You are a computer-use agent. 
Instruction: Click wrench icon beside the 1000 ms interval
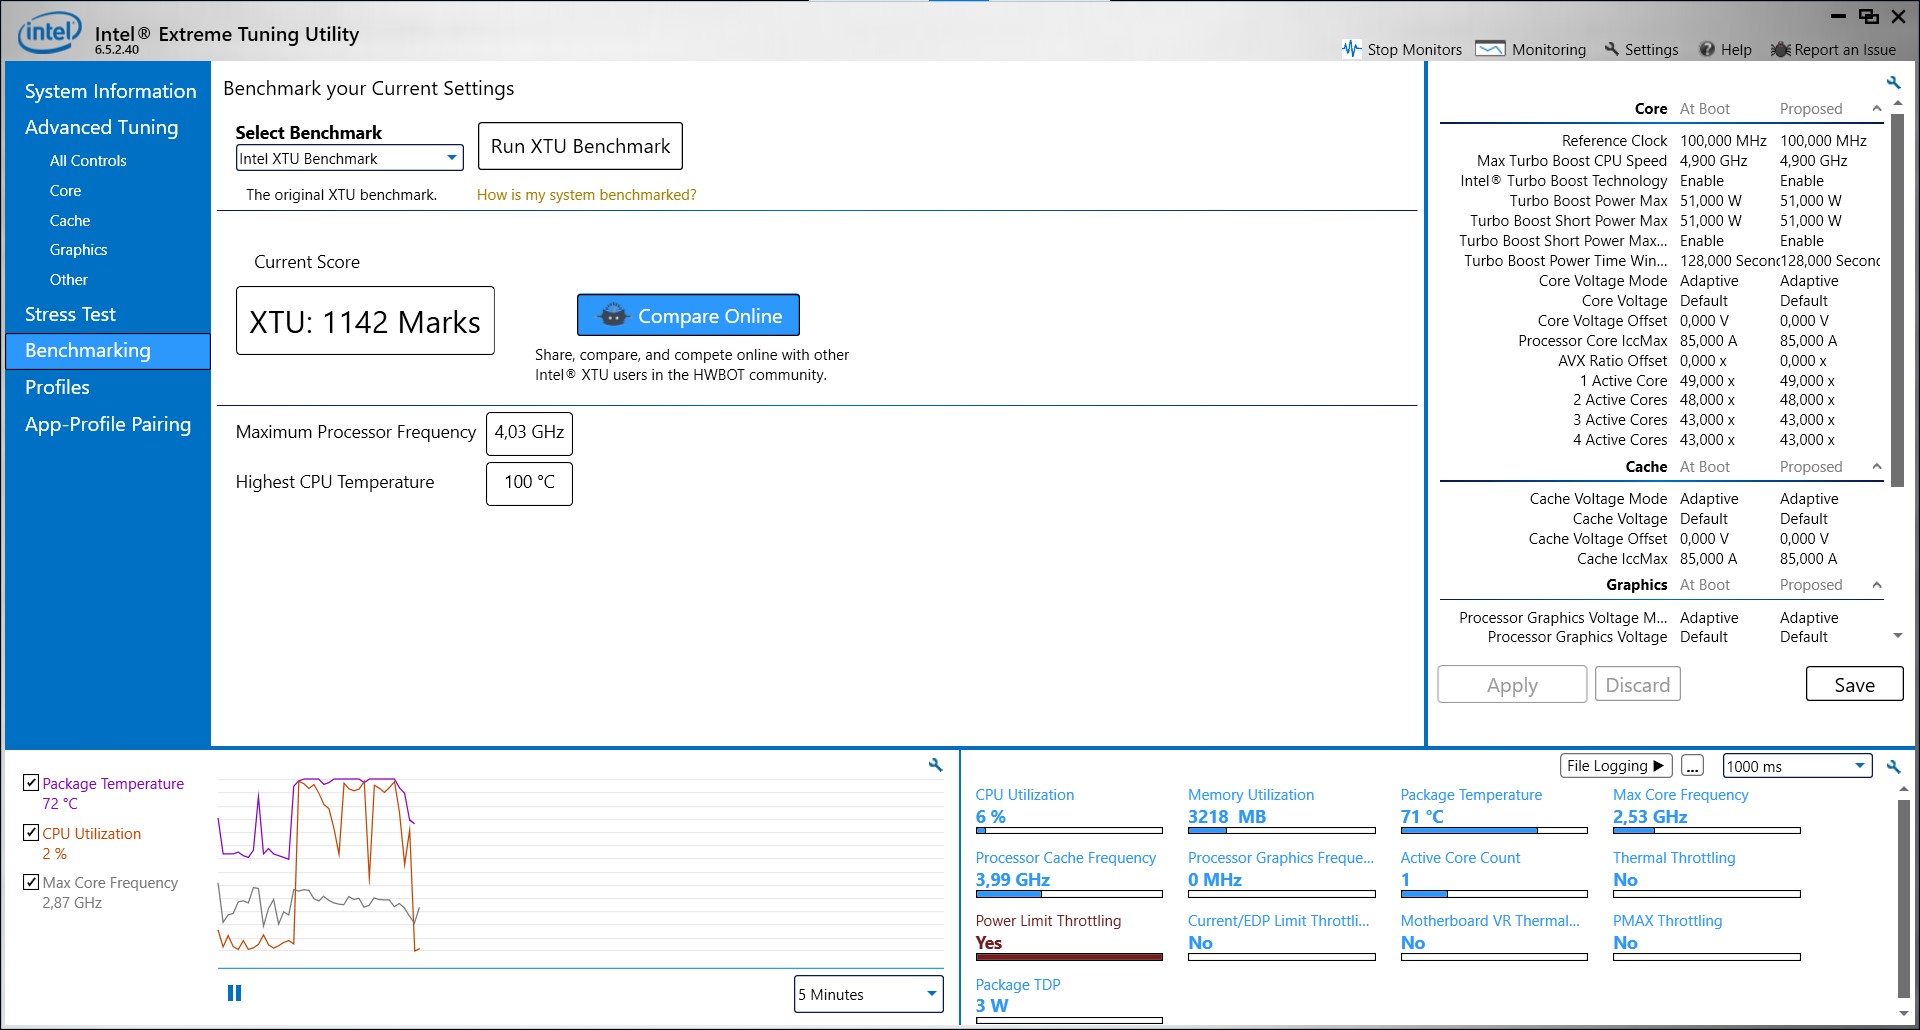1893,767
